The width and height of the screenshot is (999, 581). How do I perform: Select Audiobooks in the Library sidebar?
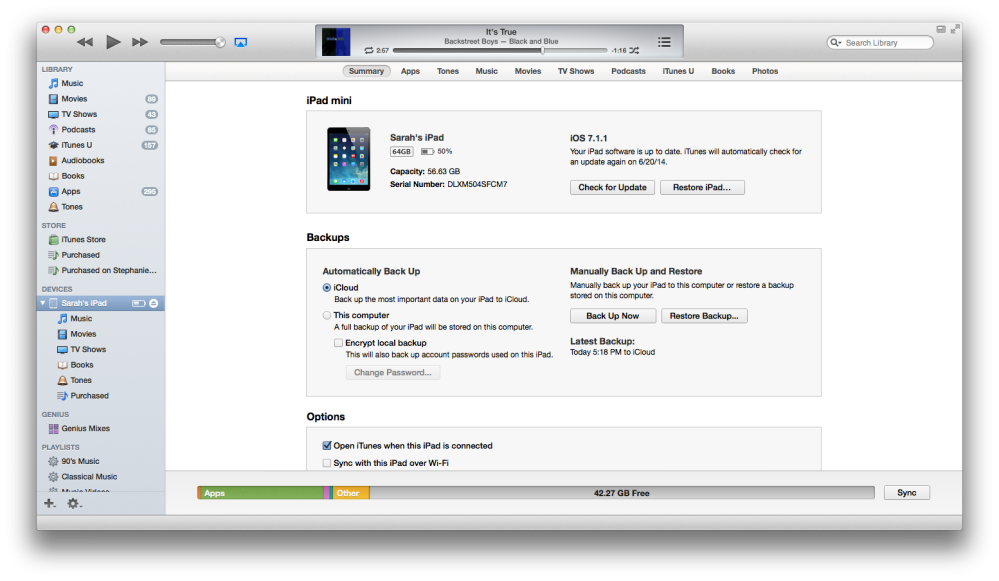tap(82, 160)
